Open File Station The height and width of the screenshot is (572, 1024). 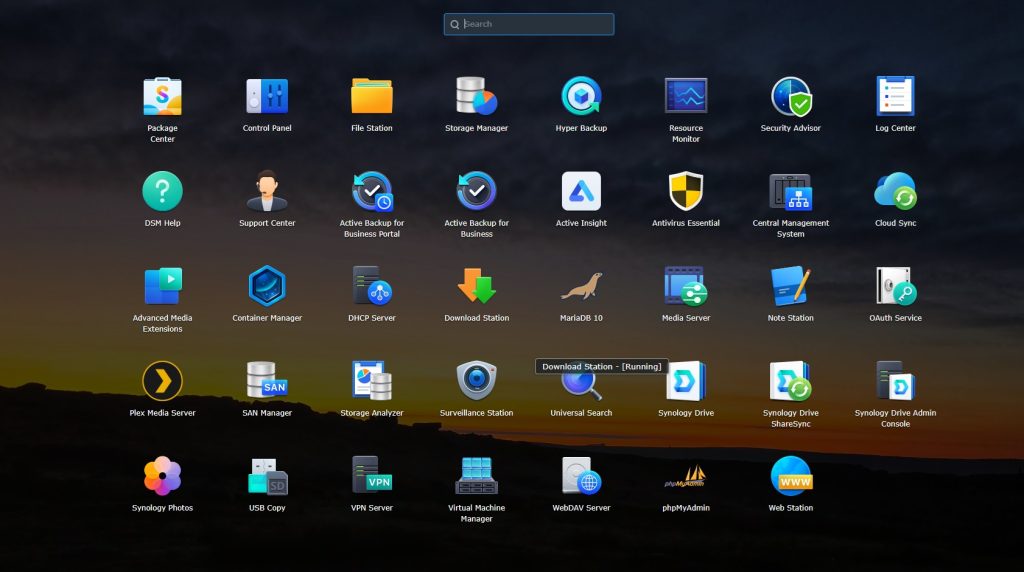click(372, 97)
